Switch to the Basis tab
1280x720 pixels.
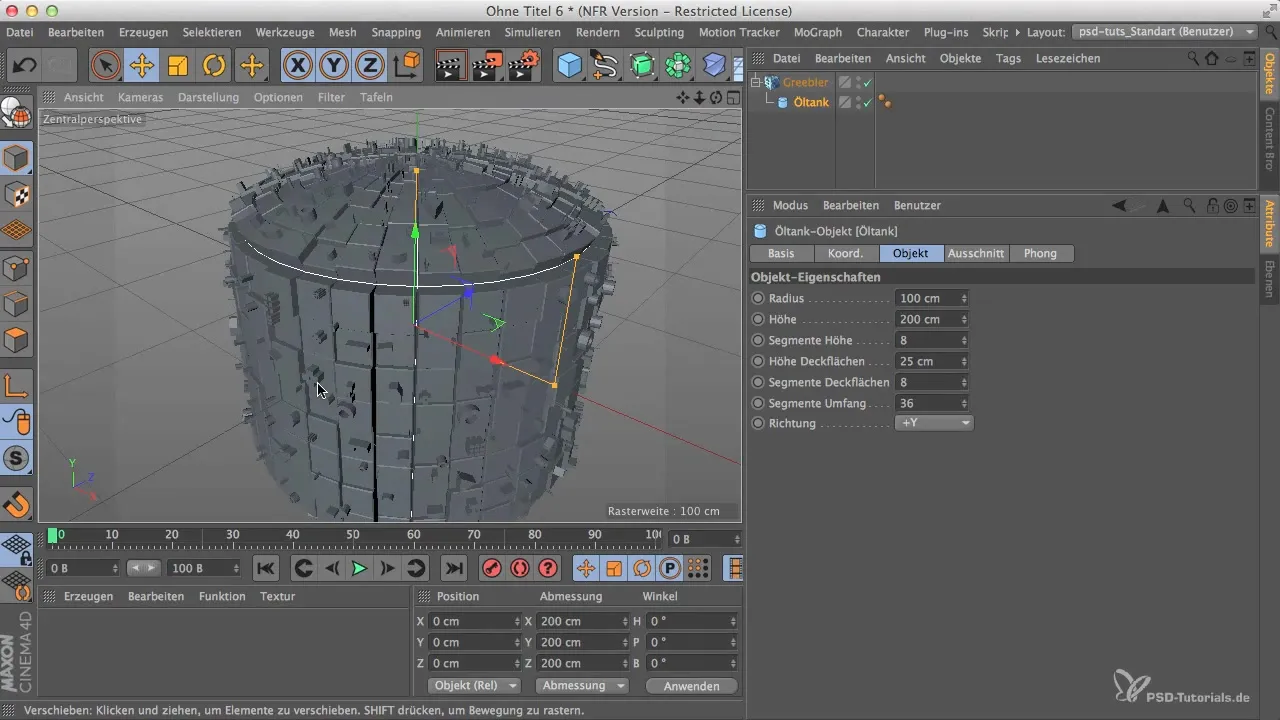pos(781,253)
